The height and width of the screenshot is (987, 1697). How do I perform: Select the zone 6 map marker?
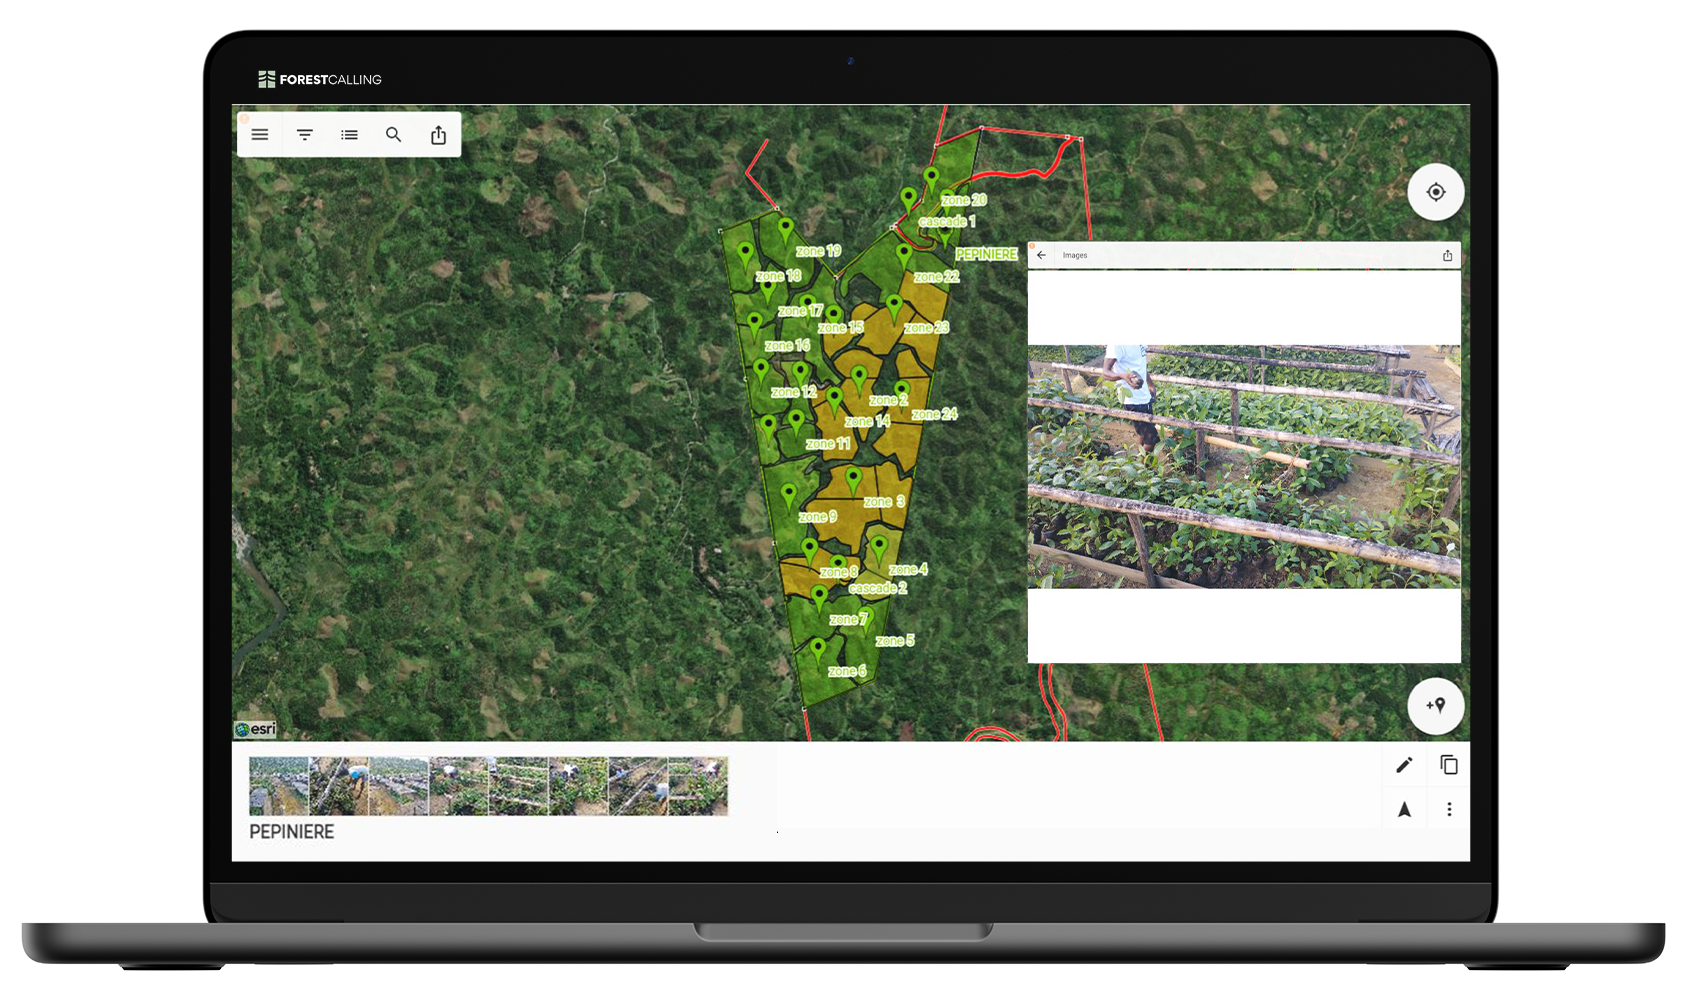pyautogui.click(x=818, y=648)
